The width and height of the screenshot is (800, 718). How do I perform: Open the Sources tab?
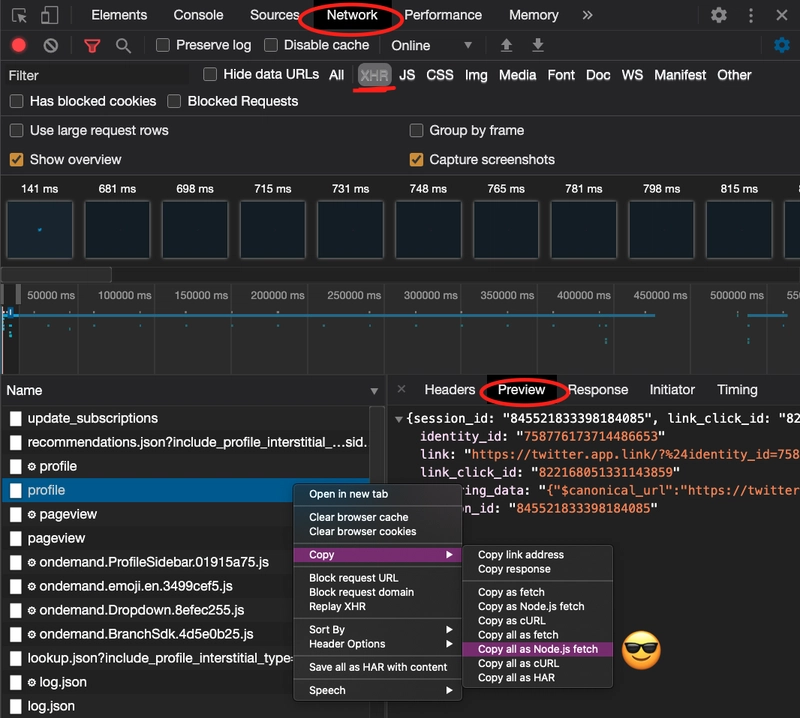(274, 15)
